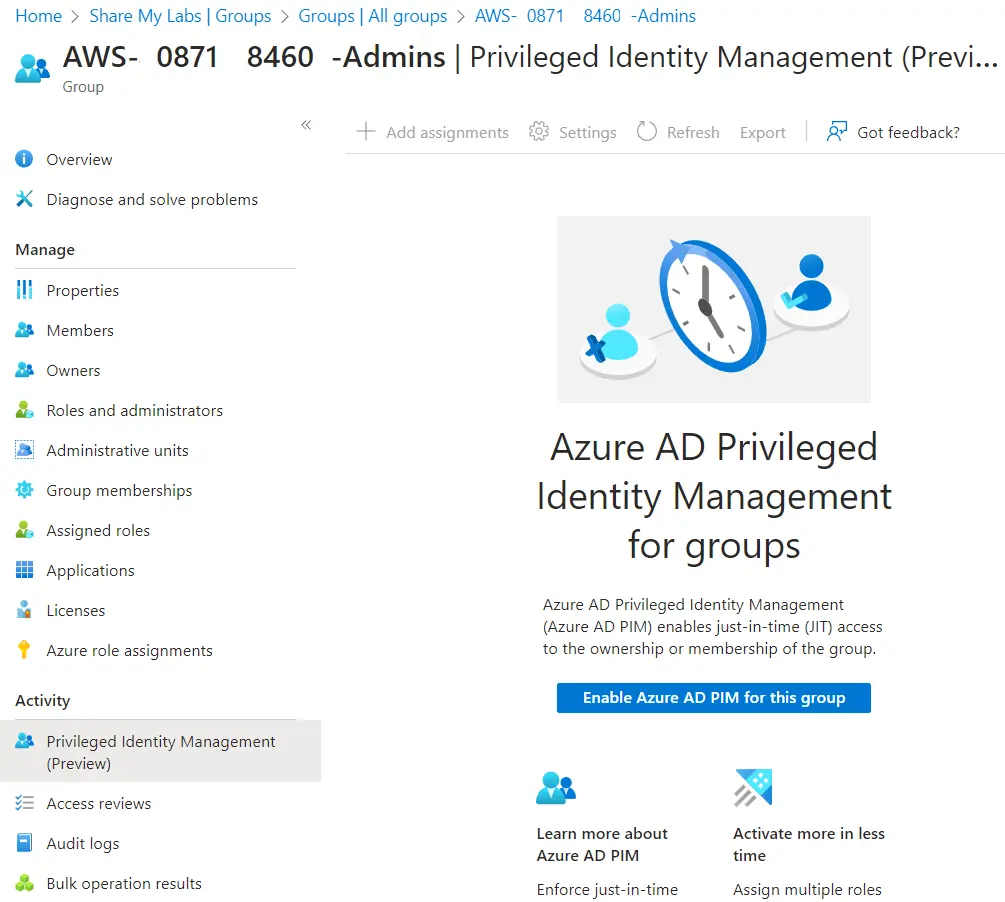Select Export in the toolbar
1005x902 pixels.
click(763, 132)
